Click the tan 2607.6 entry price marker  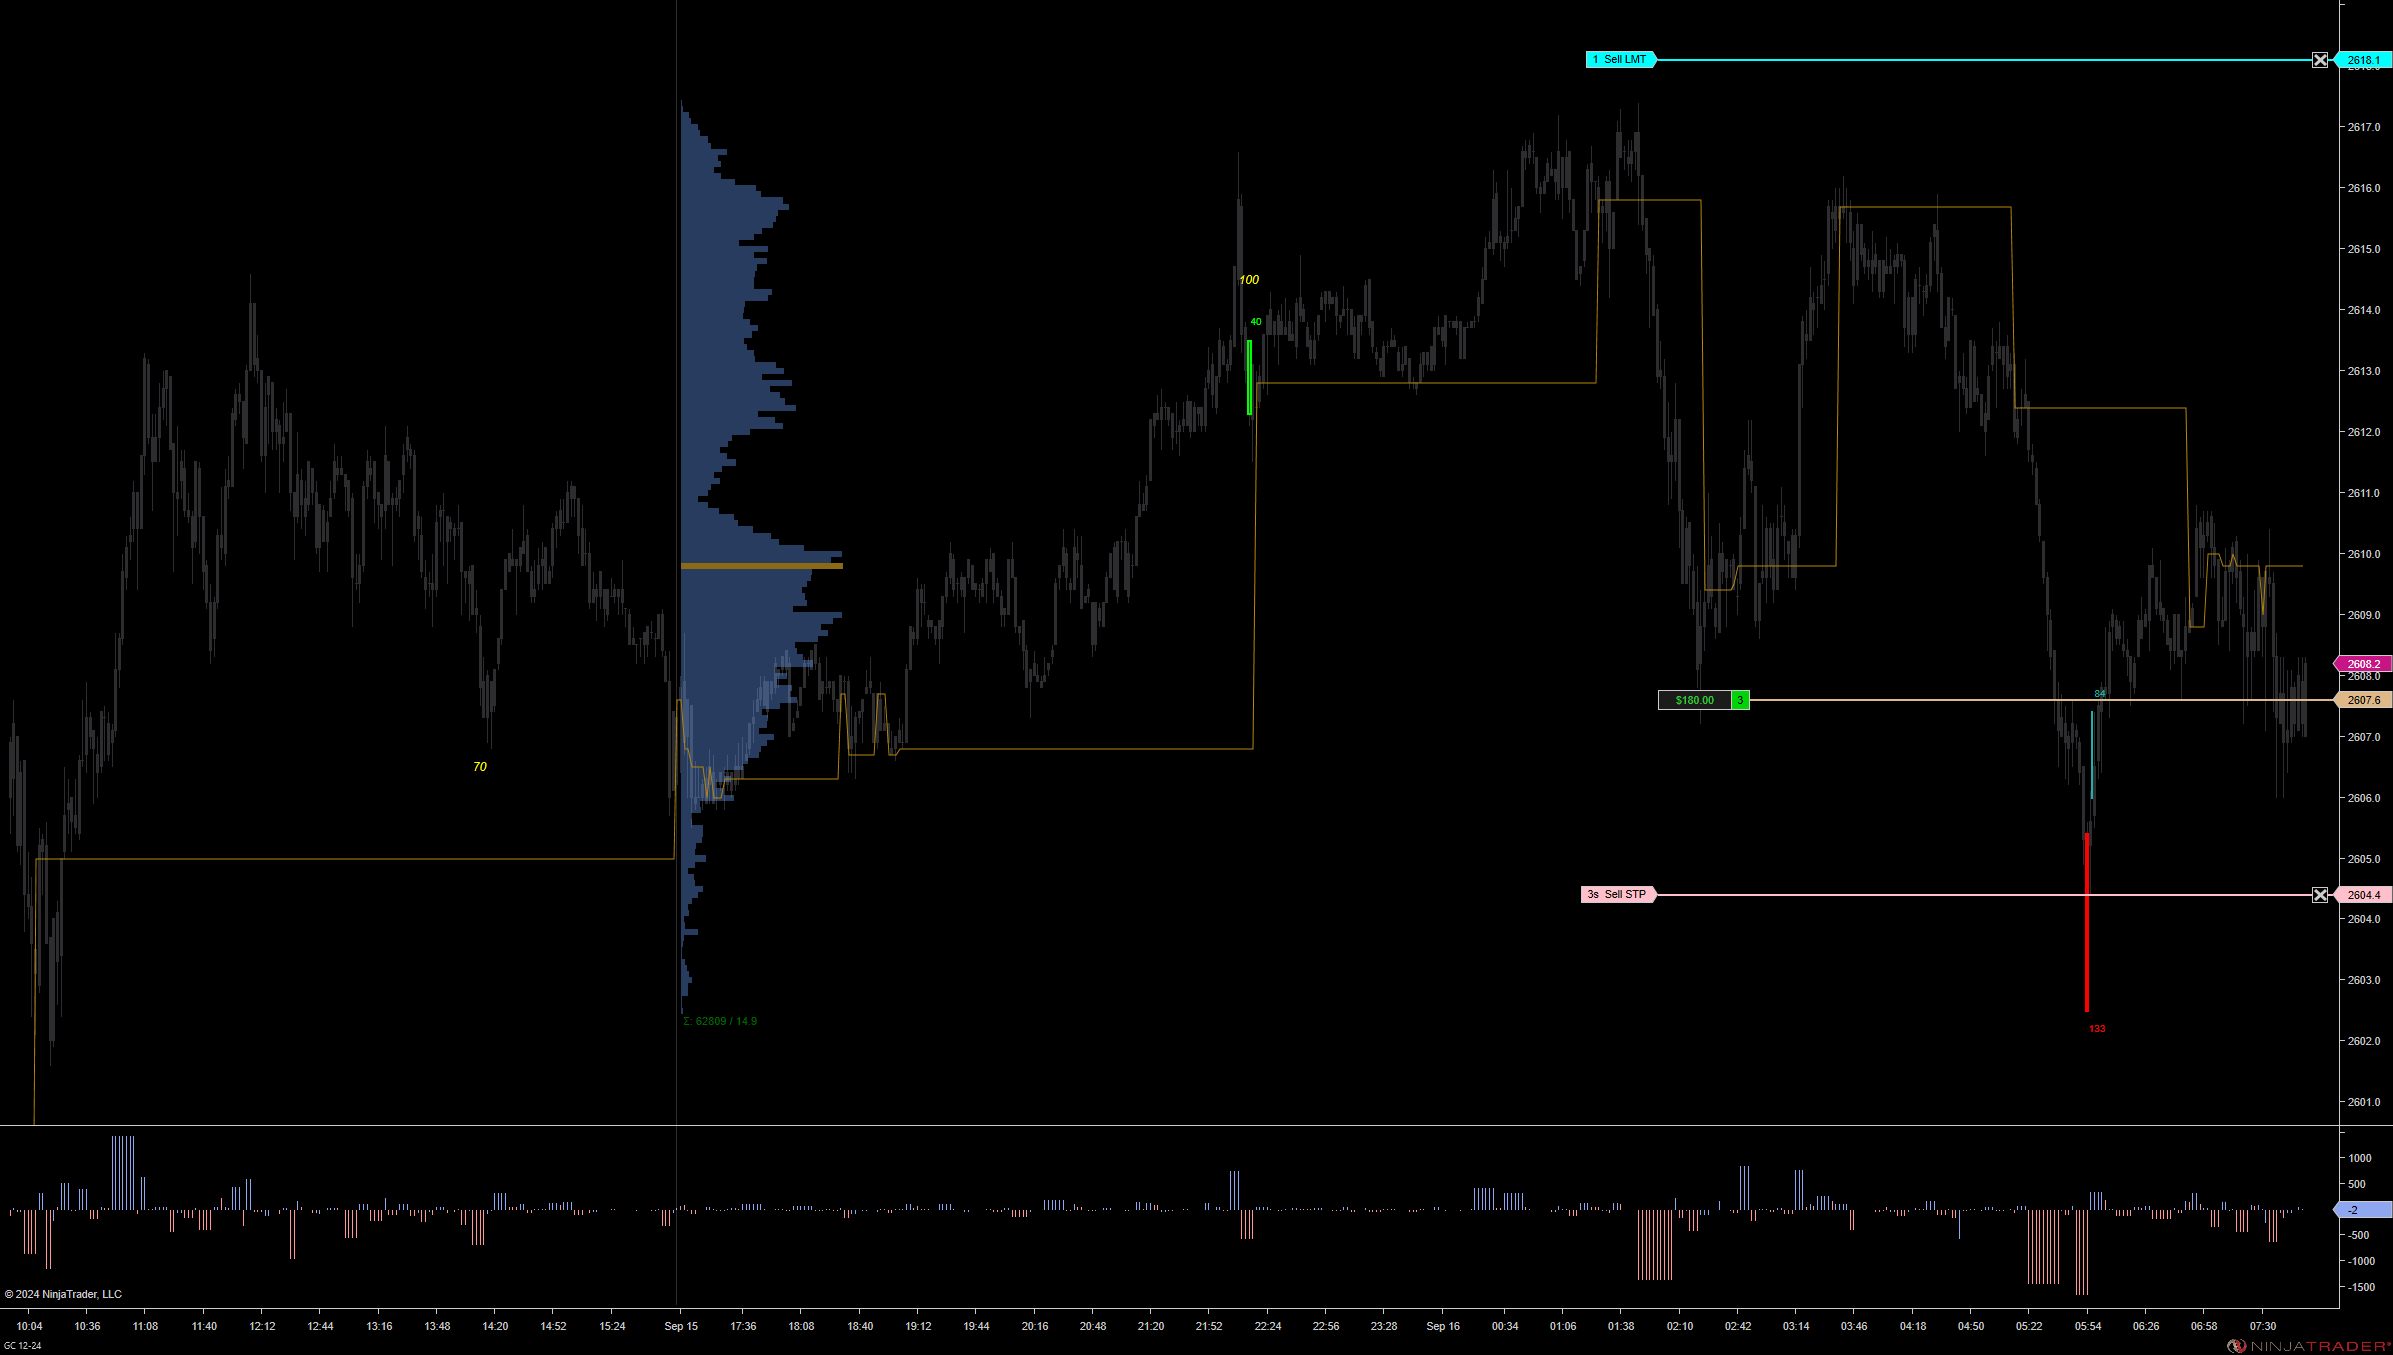tap(2364, 701)
